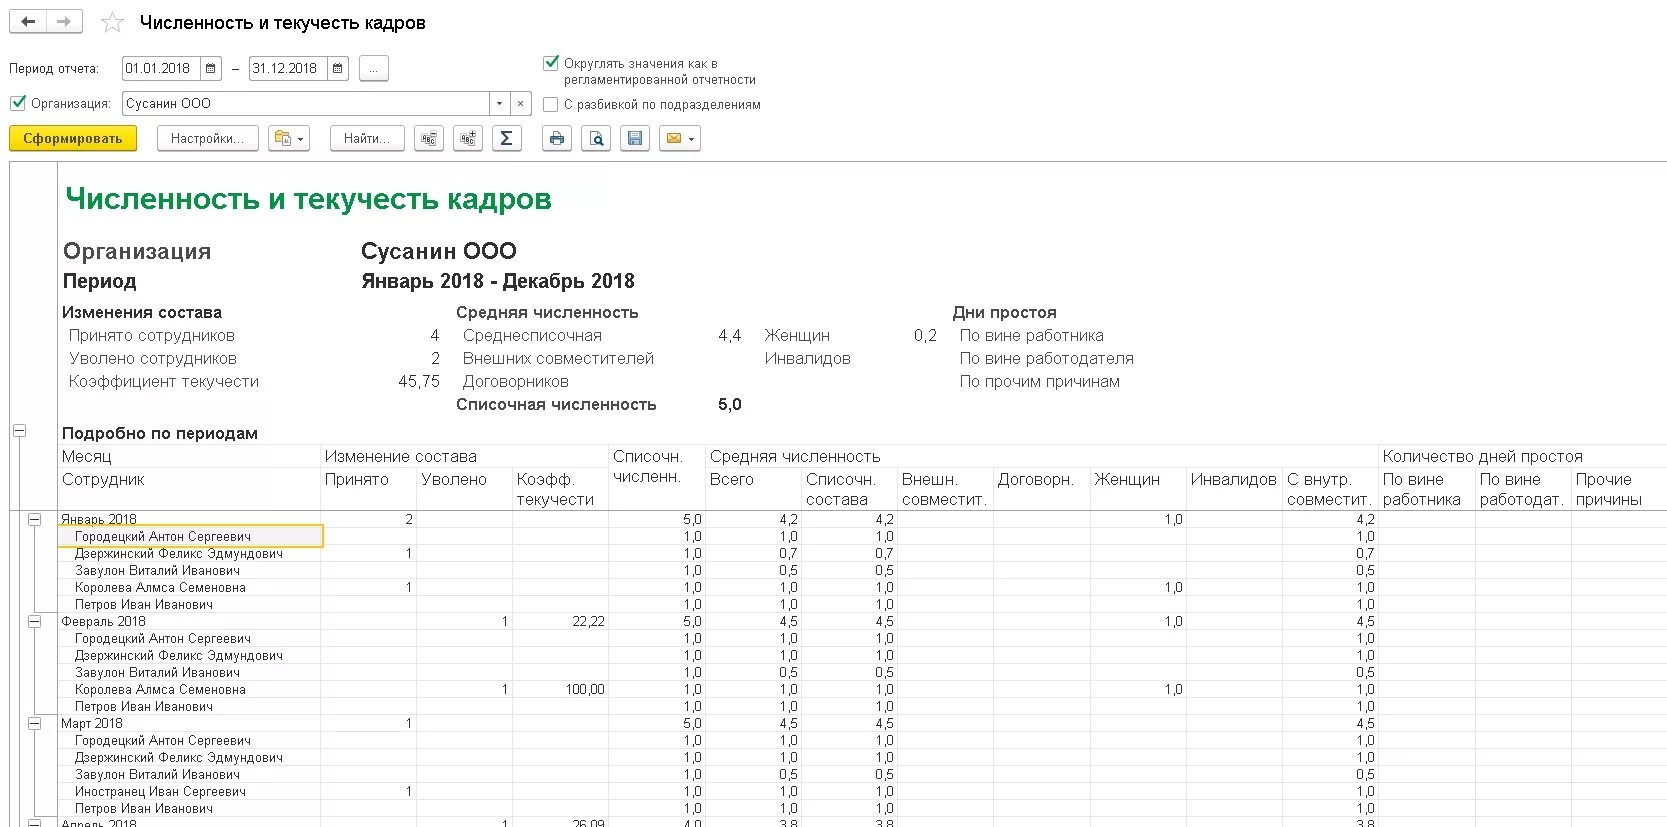The image size is (1667, 827).
Task: Expand all groups toolbar icon
Action: point(468,138)
